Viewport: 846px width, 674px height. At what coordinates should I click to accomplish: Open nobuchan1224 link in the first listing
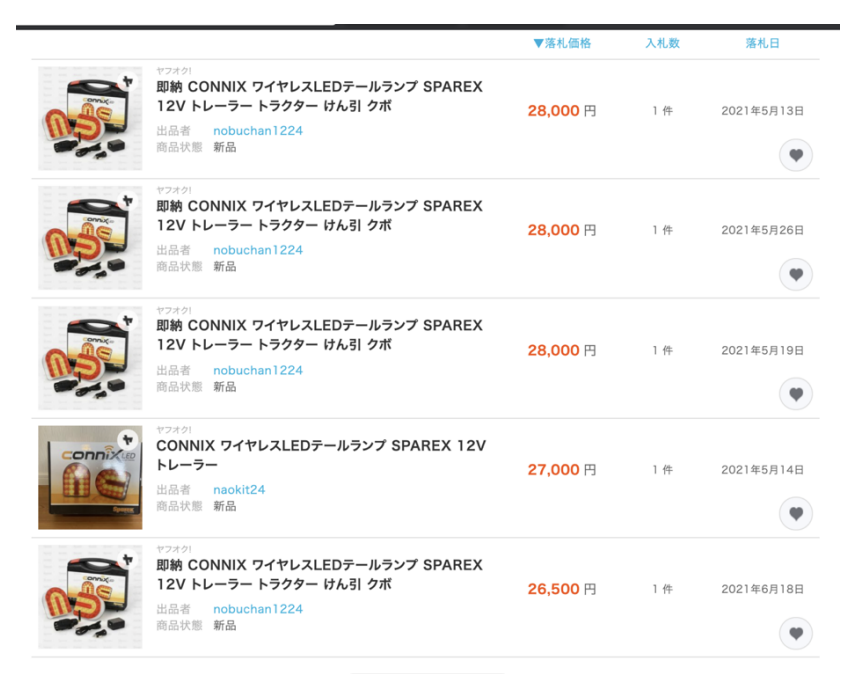point(257,131)
